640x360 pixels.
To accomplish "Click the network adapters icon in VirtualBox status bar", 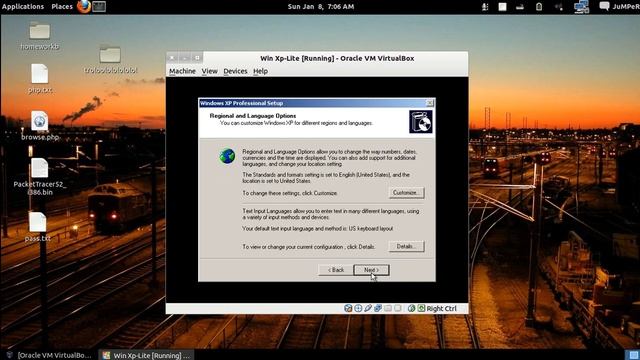I will coord(378,308).
